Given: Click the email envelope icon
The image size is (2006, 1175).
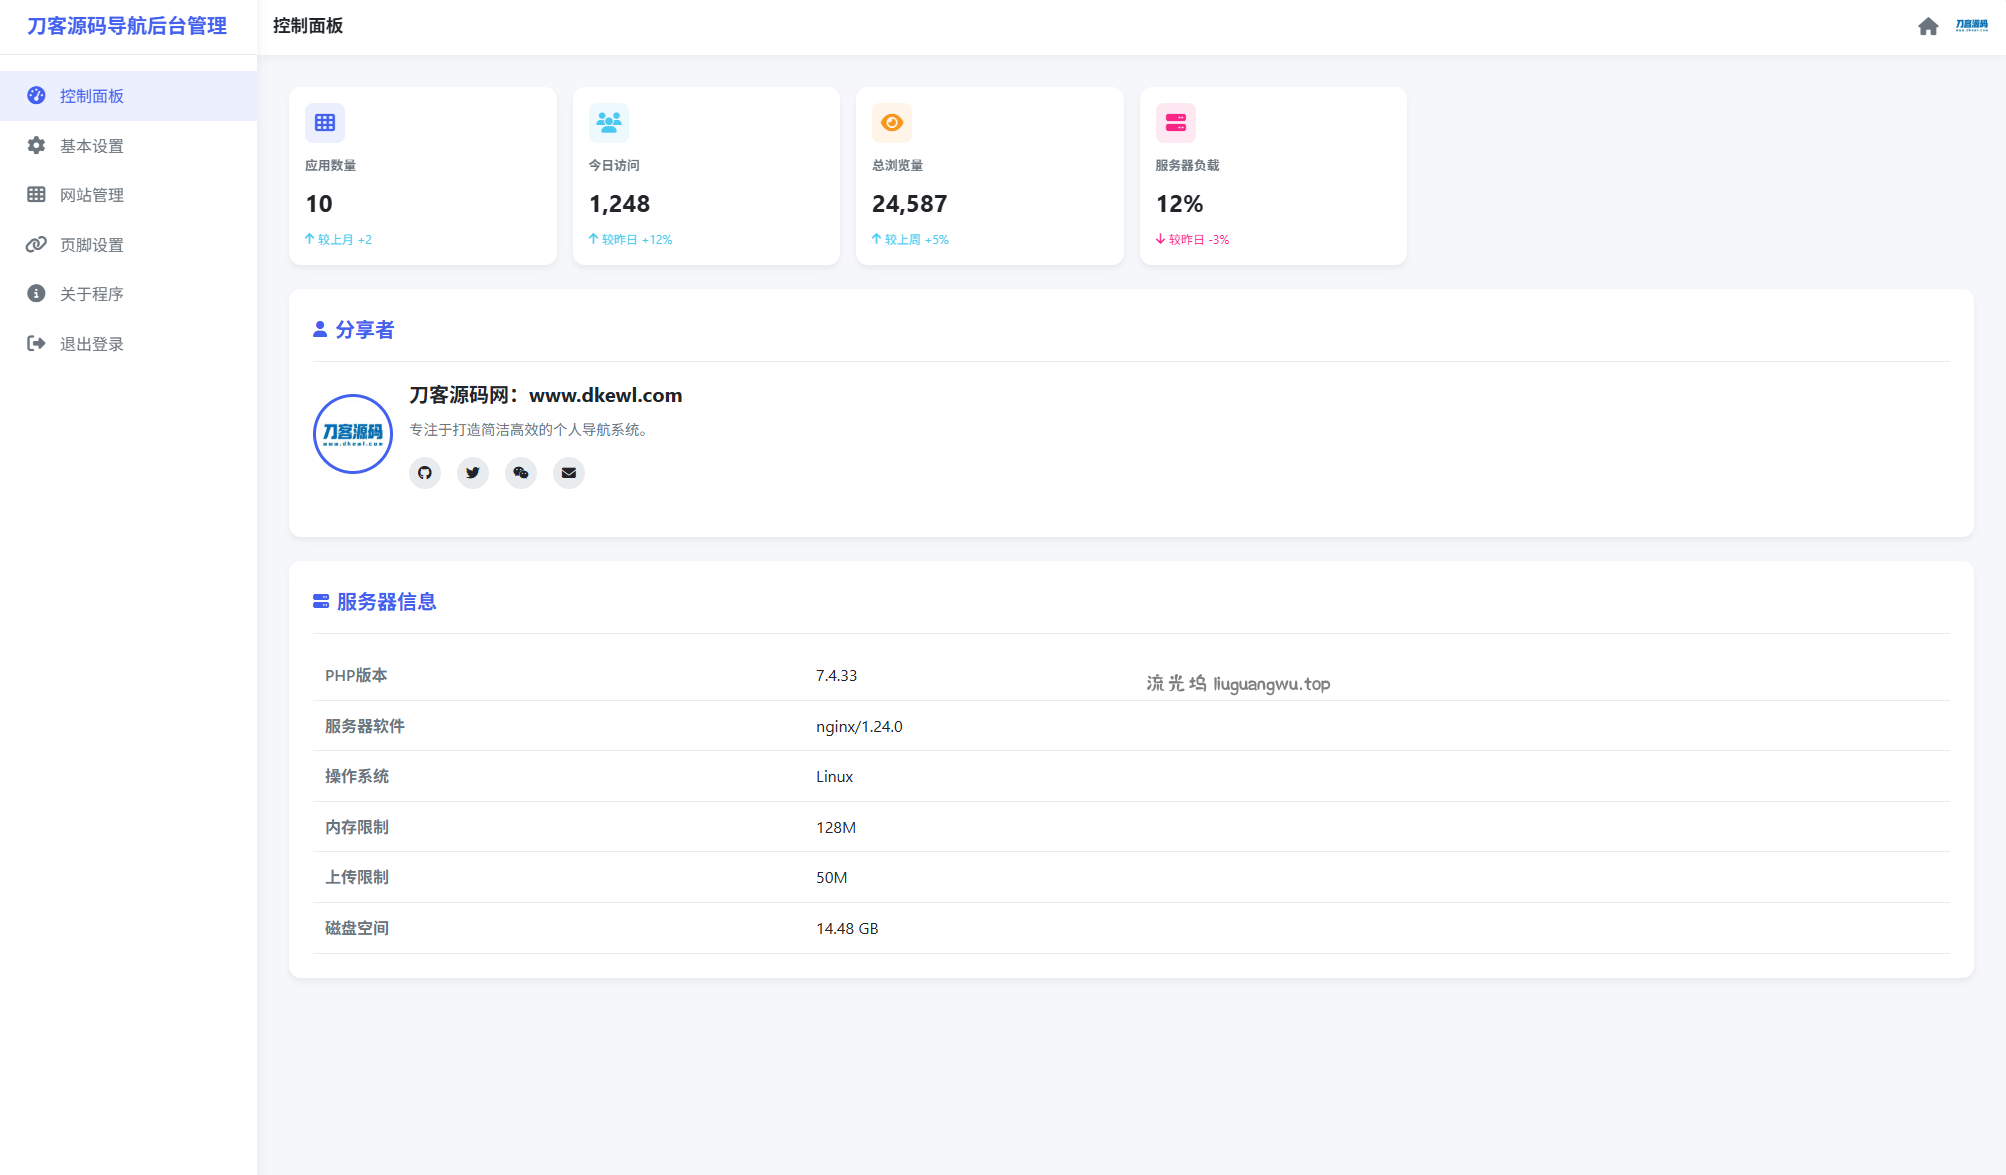Looking at the screenshot, I should (x=569, y=473).
